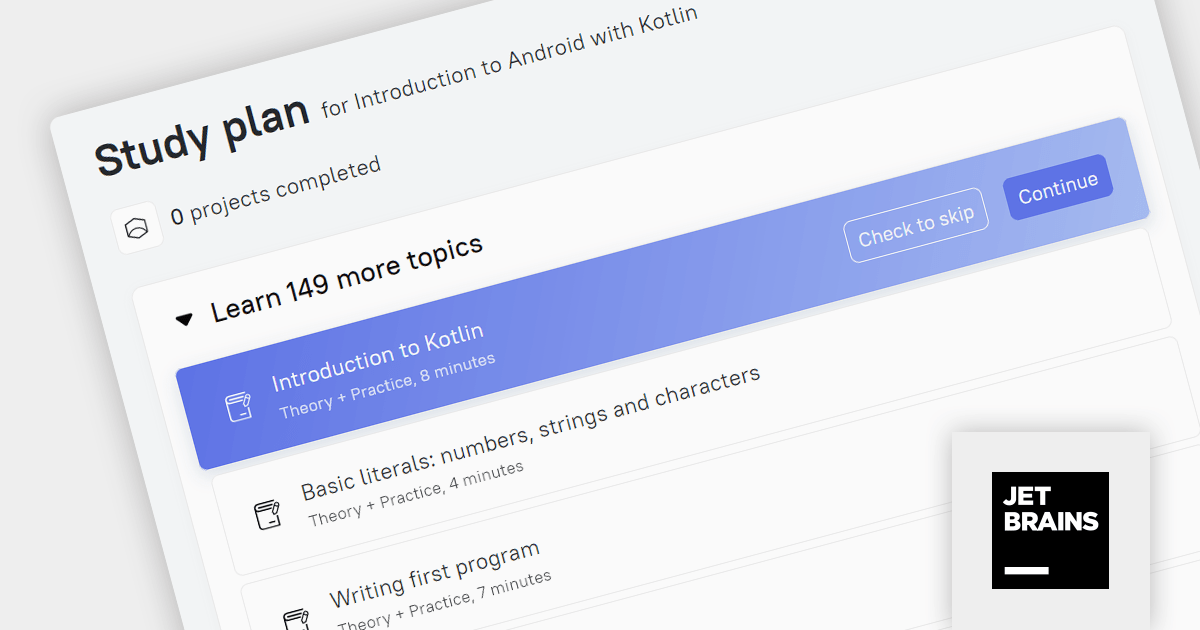This screenshot has width=1200, height=630.
Task: Click the Study plan heading
Action: pyautogui.click(x=202, y=137)
